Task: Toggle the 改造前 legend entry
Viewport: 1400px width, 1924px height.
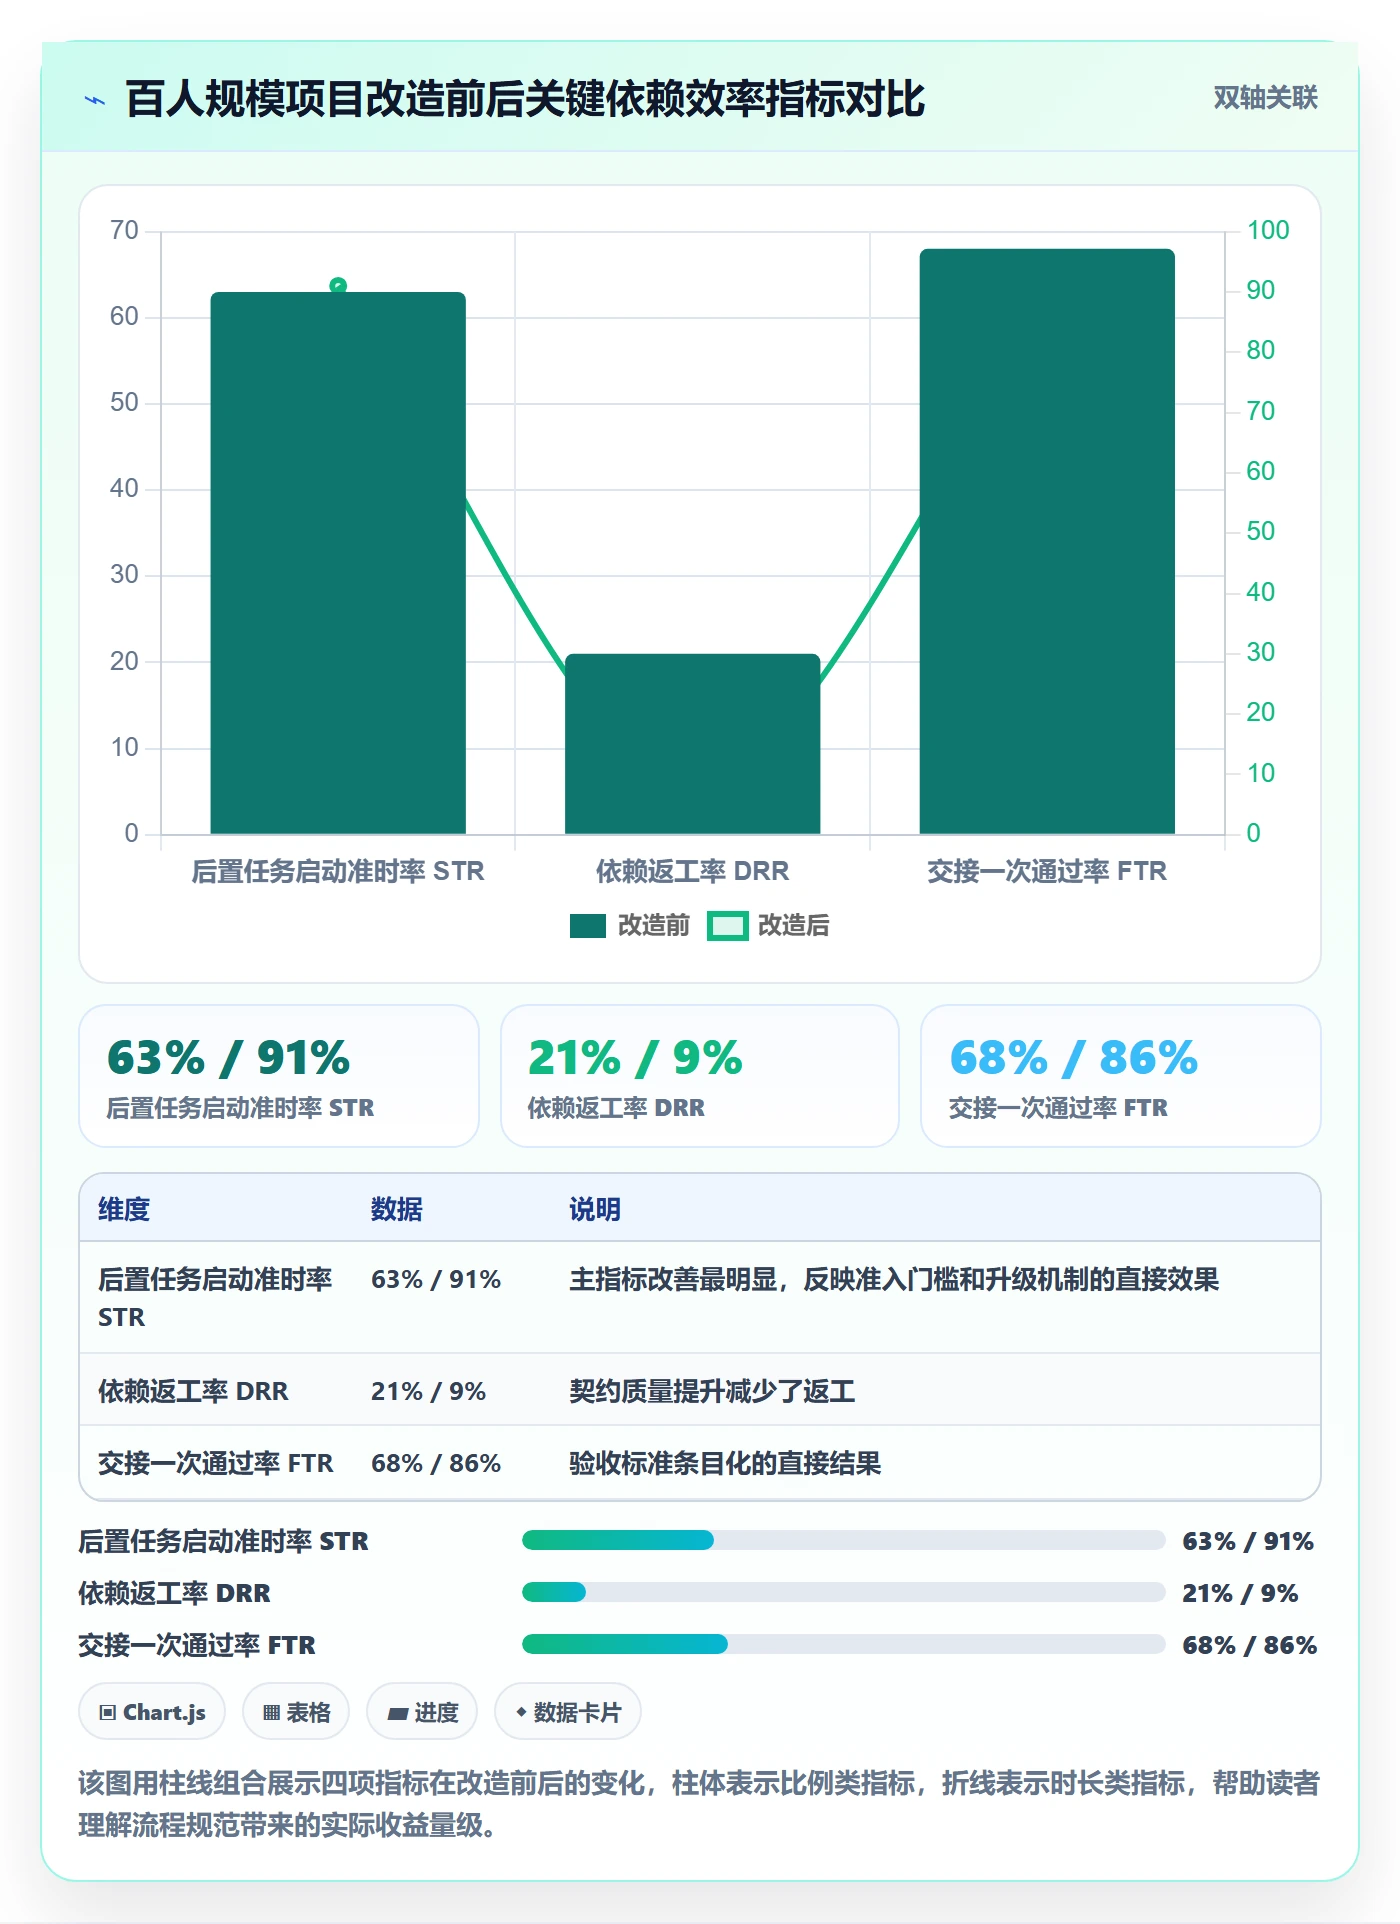Action: (630, 925)
